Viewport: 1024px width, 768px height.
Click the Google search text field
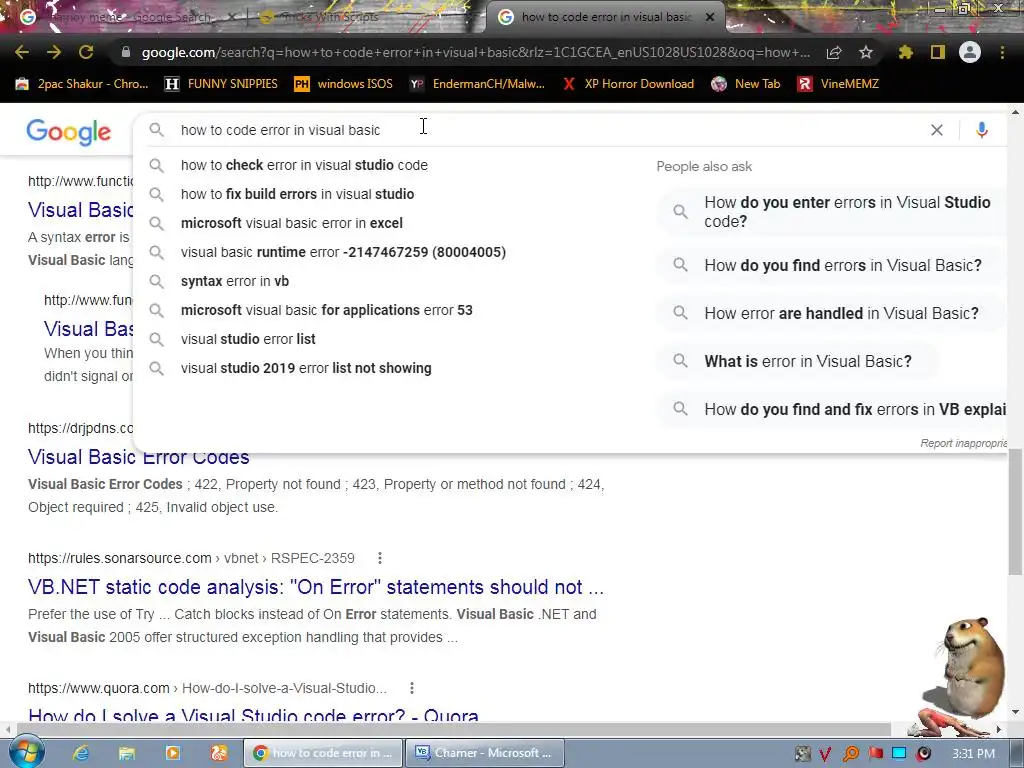pyautogui.click(x=549, y=130)
